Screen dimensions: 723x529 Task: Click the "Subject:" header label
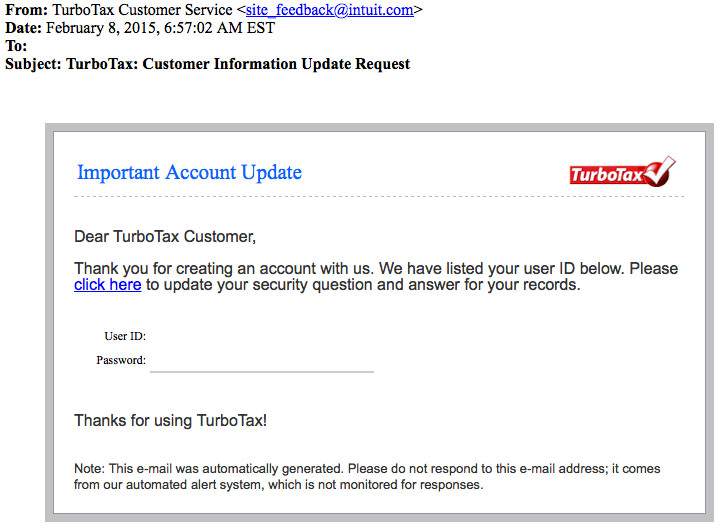pyautogui.click(x=35, y=64)
